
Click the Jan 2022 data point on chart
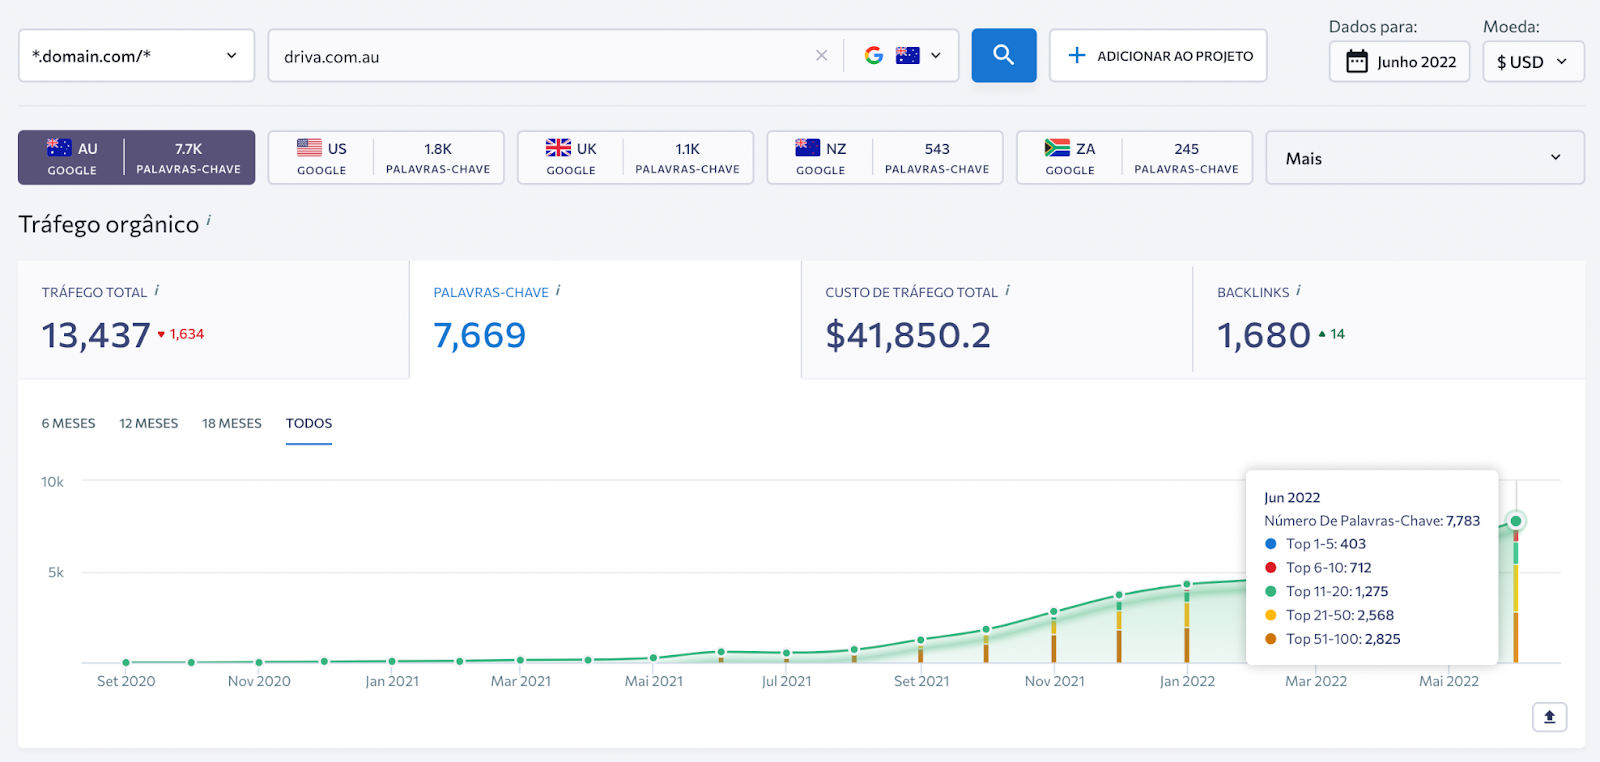click(1187, 584)
